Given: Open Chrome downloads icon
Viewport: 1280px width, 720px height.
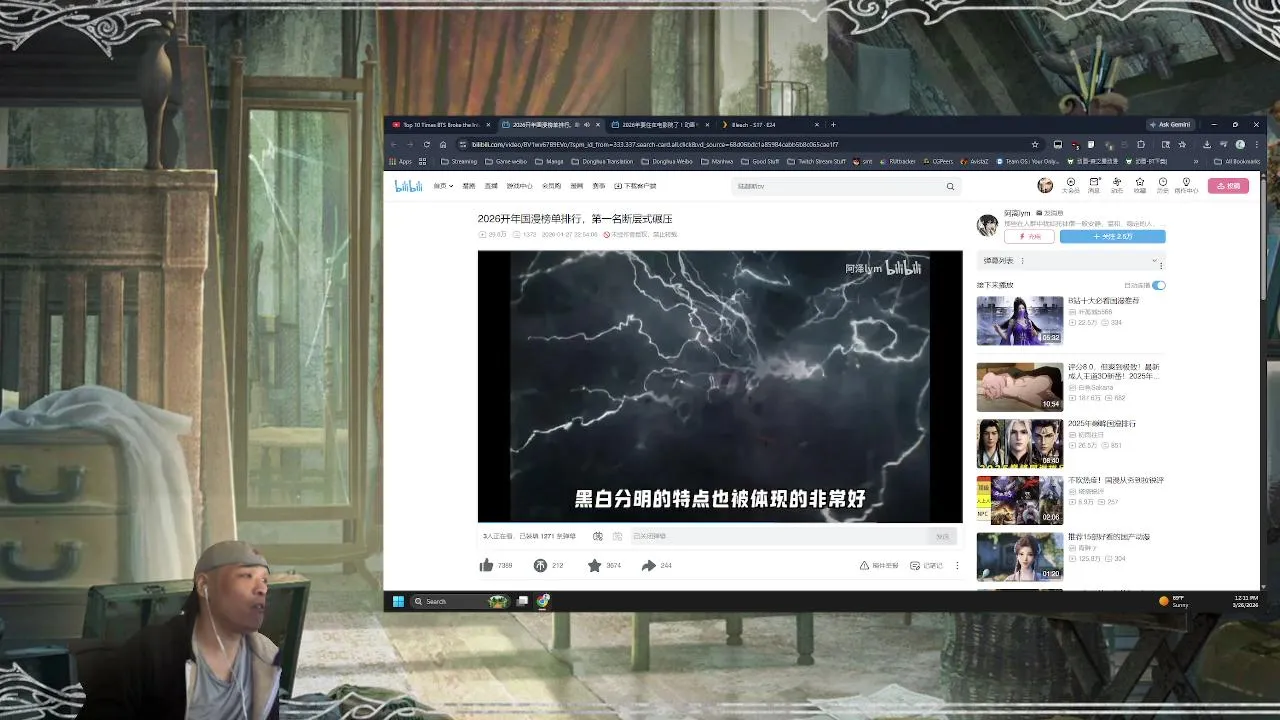Looking at the screenshot, I should [x=1207, y=144].
